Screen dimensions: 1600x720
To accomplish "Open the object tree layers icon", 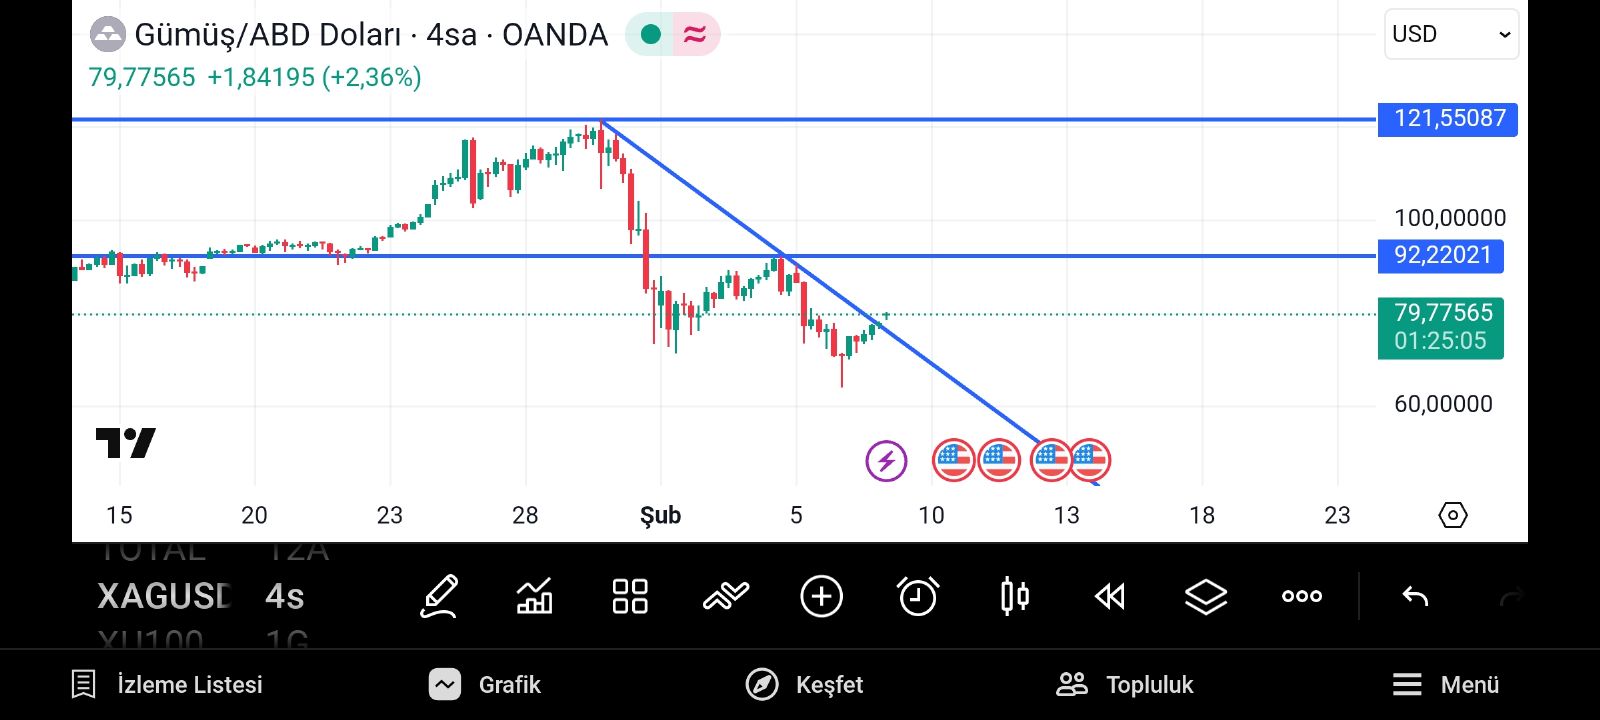I will 1206,597.
